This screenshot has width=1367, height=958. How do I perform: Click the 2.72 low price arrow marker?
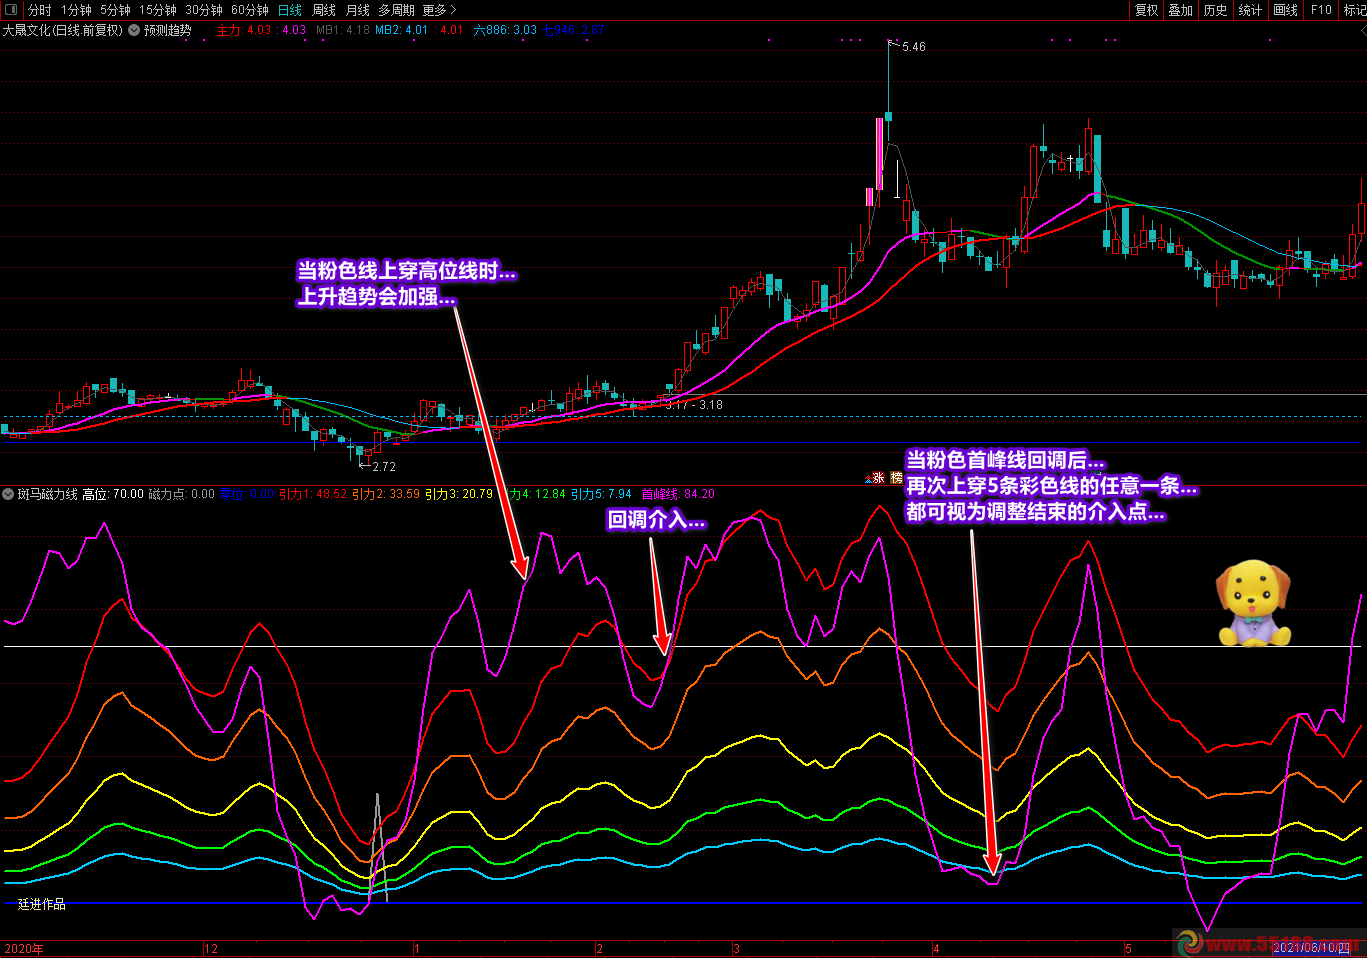(x=382, y=466)
